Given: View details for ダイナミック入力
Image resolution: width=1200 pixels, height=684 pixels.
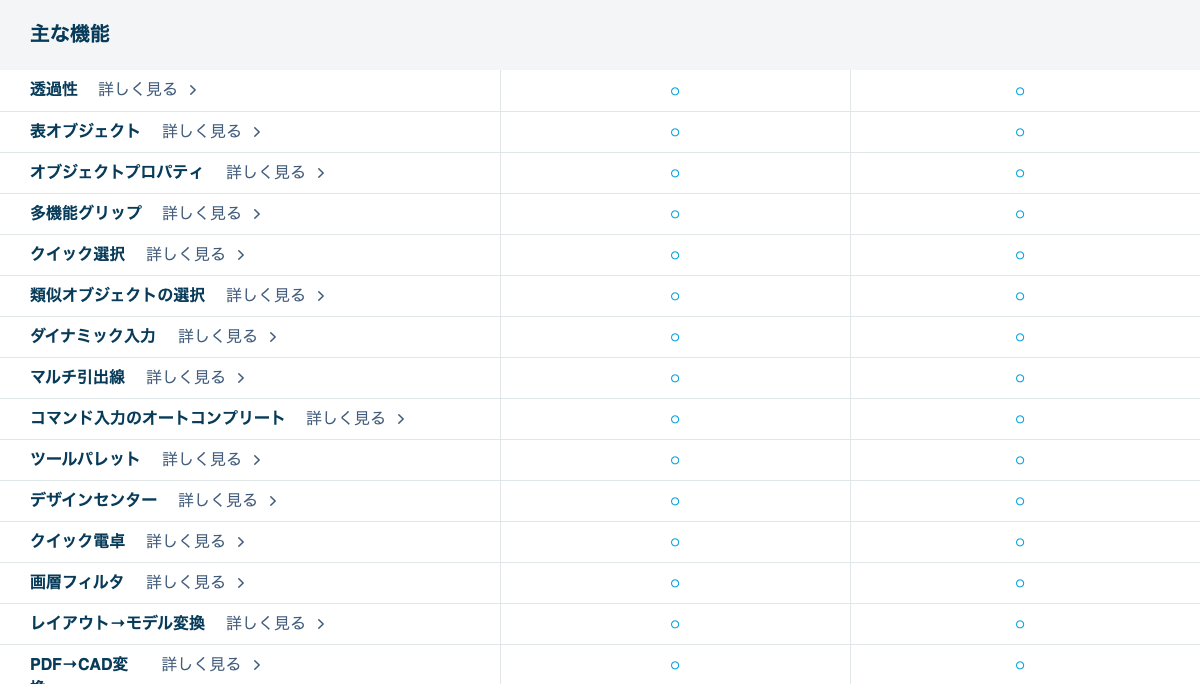Looking at the screenshot, I should 218,336.
